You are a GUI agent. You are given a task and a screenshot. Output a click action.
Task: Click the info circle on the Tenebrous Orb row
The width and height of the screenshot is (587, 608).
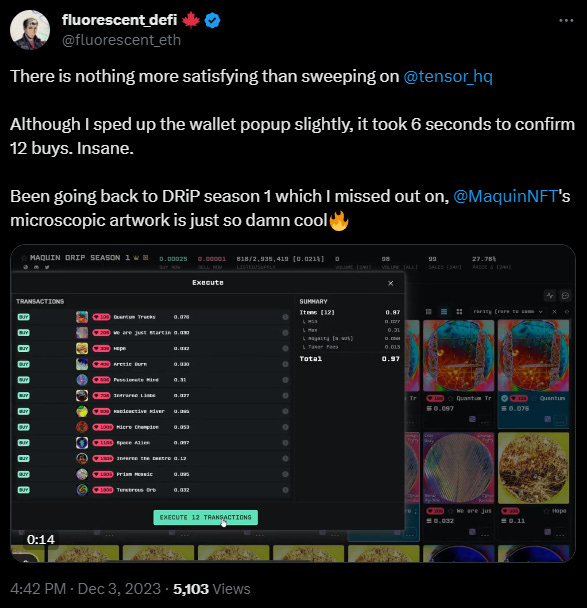coord(285,490)
